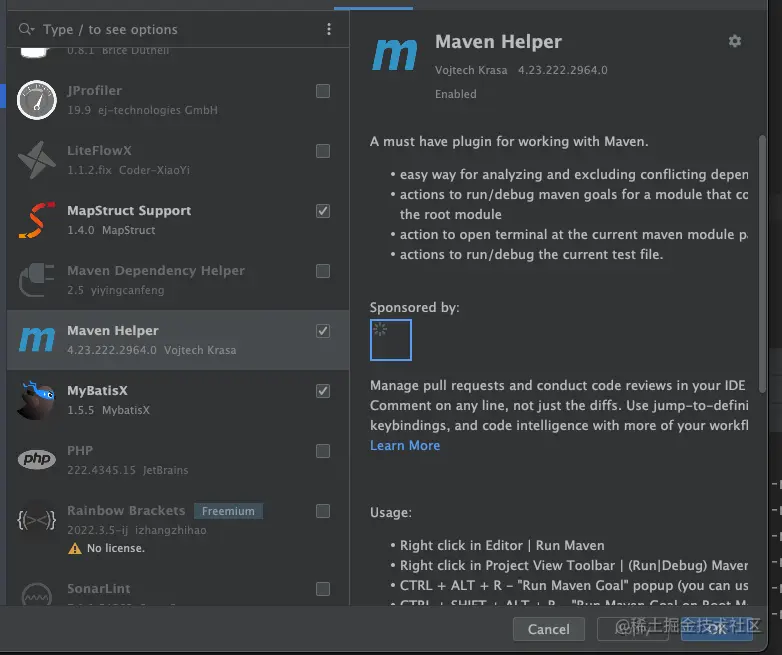Click the Maven Helper icon in list
782x655 pixels.
36,340
